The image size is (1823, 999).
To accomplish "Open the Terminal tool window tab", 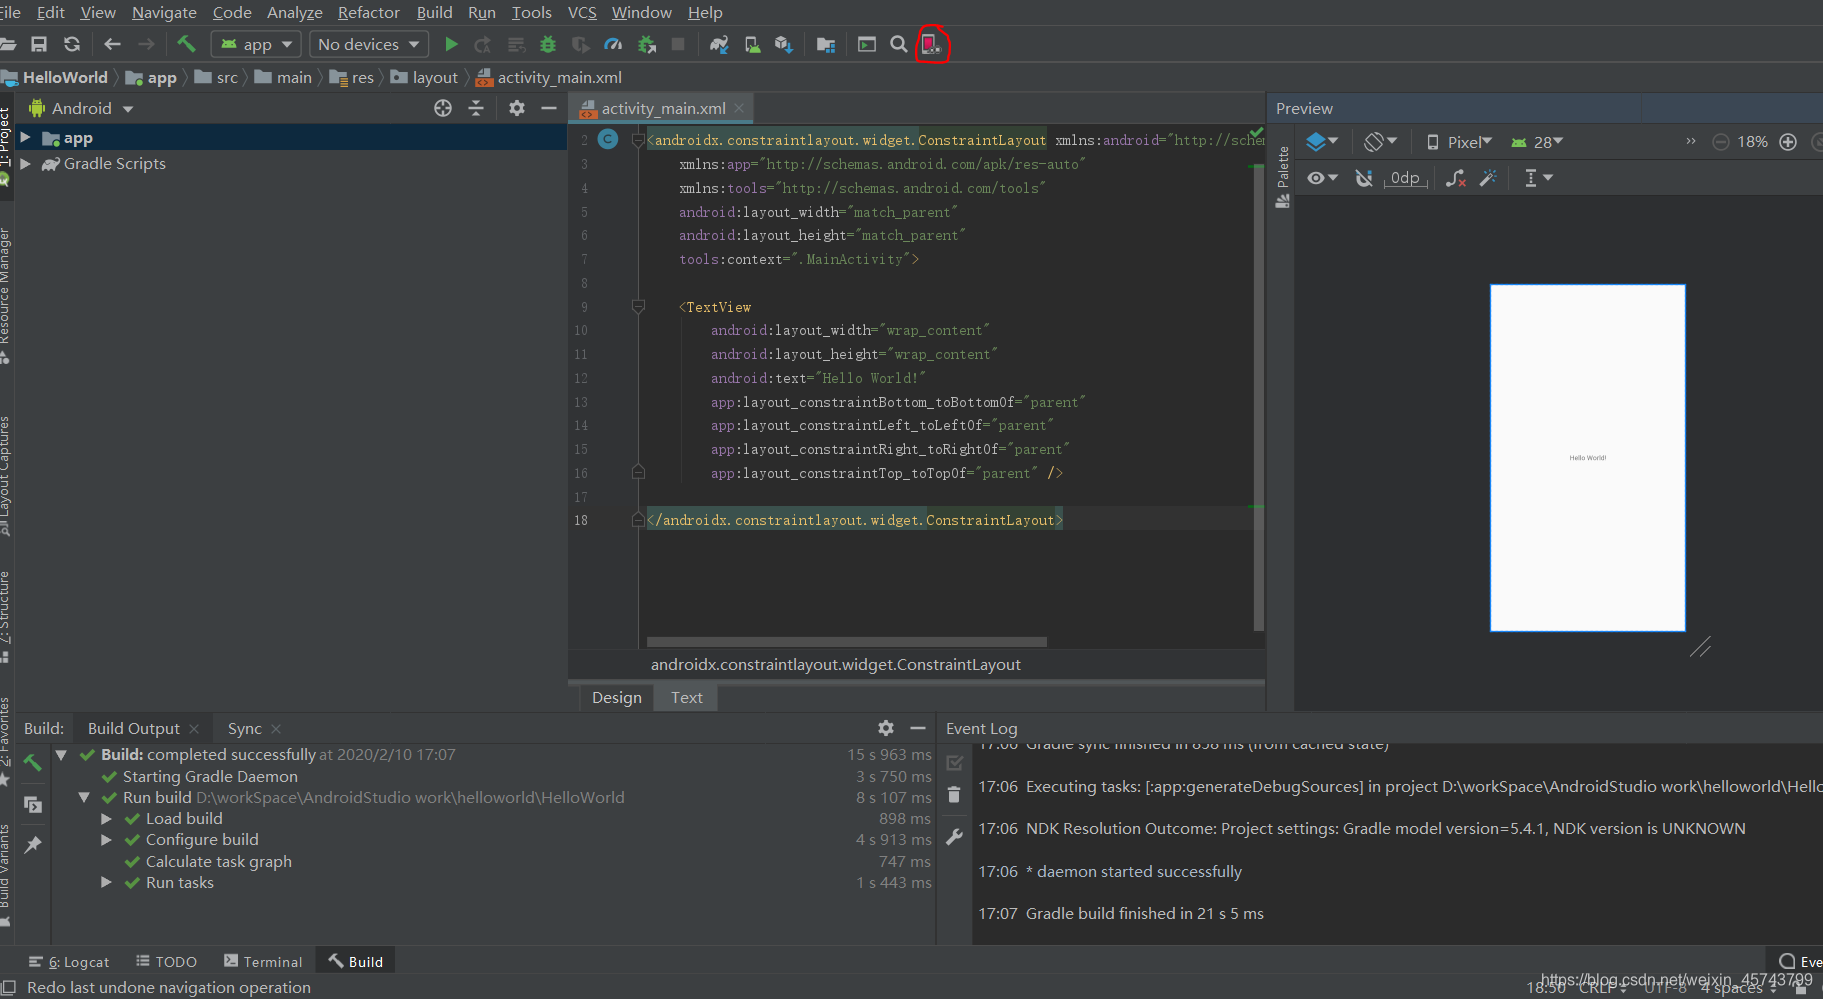I will (x=263, y=961).
